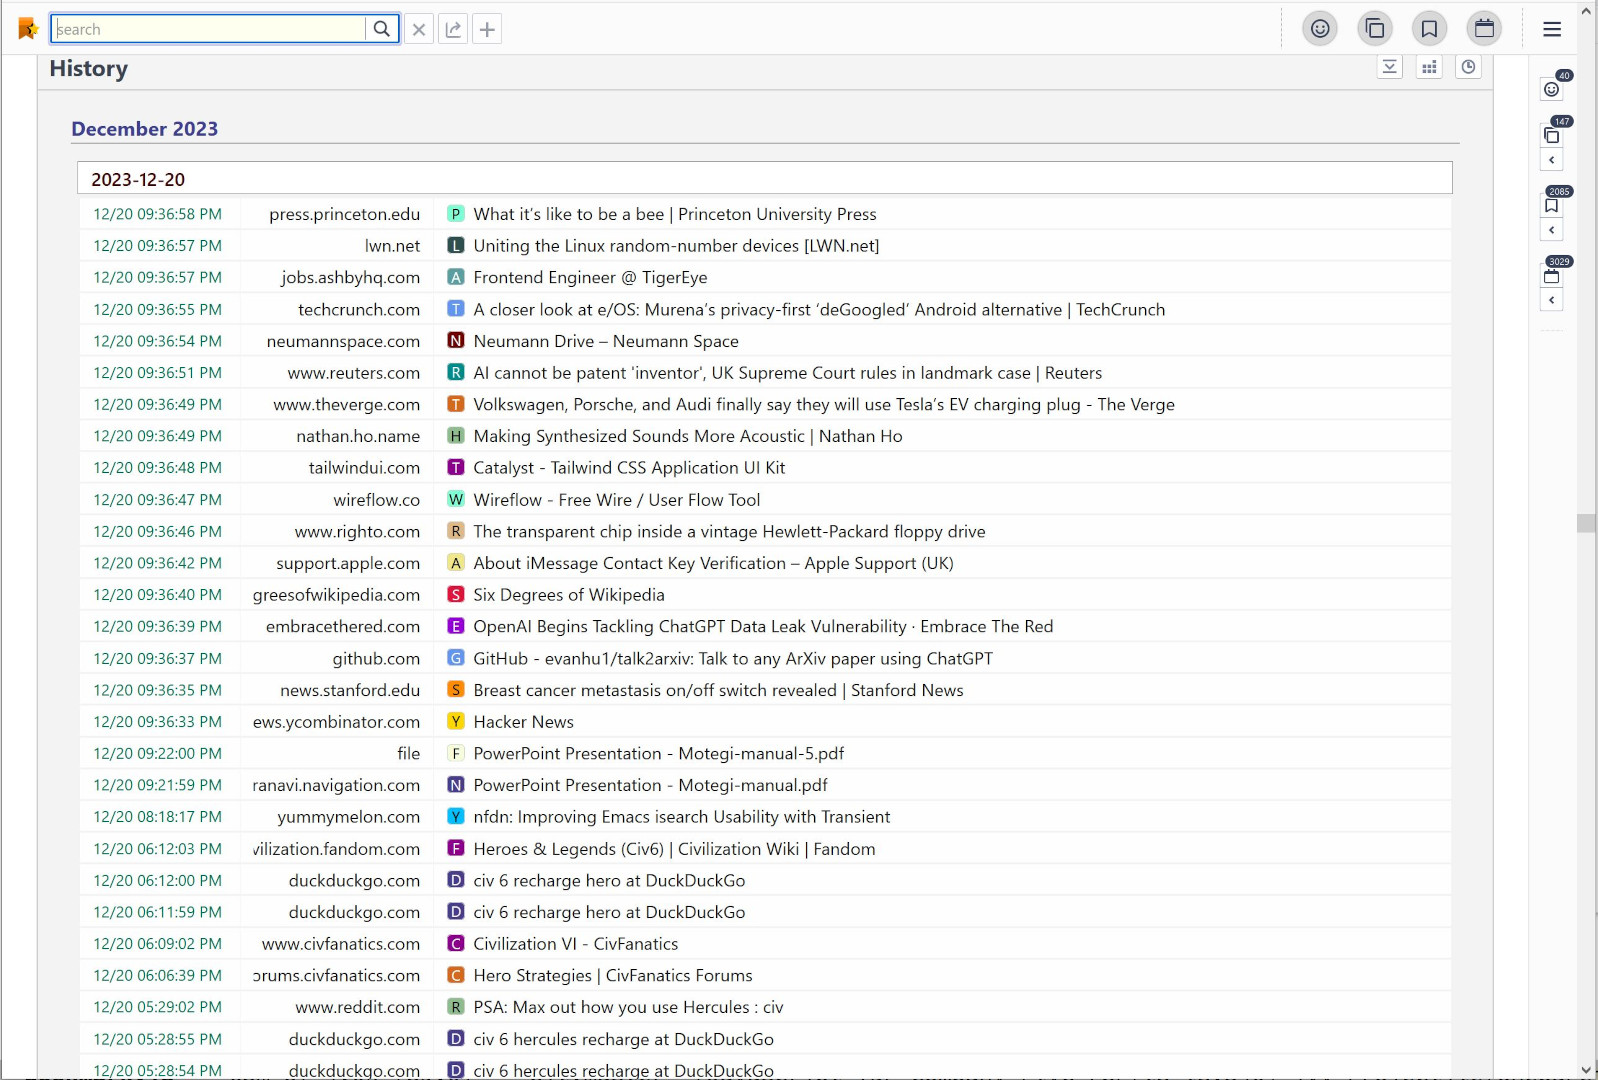
Task: Click sidebar calendar icon with badge 3029
Action: [1552, 275]
